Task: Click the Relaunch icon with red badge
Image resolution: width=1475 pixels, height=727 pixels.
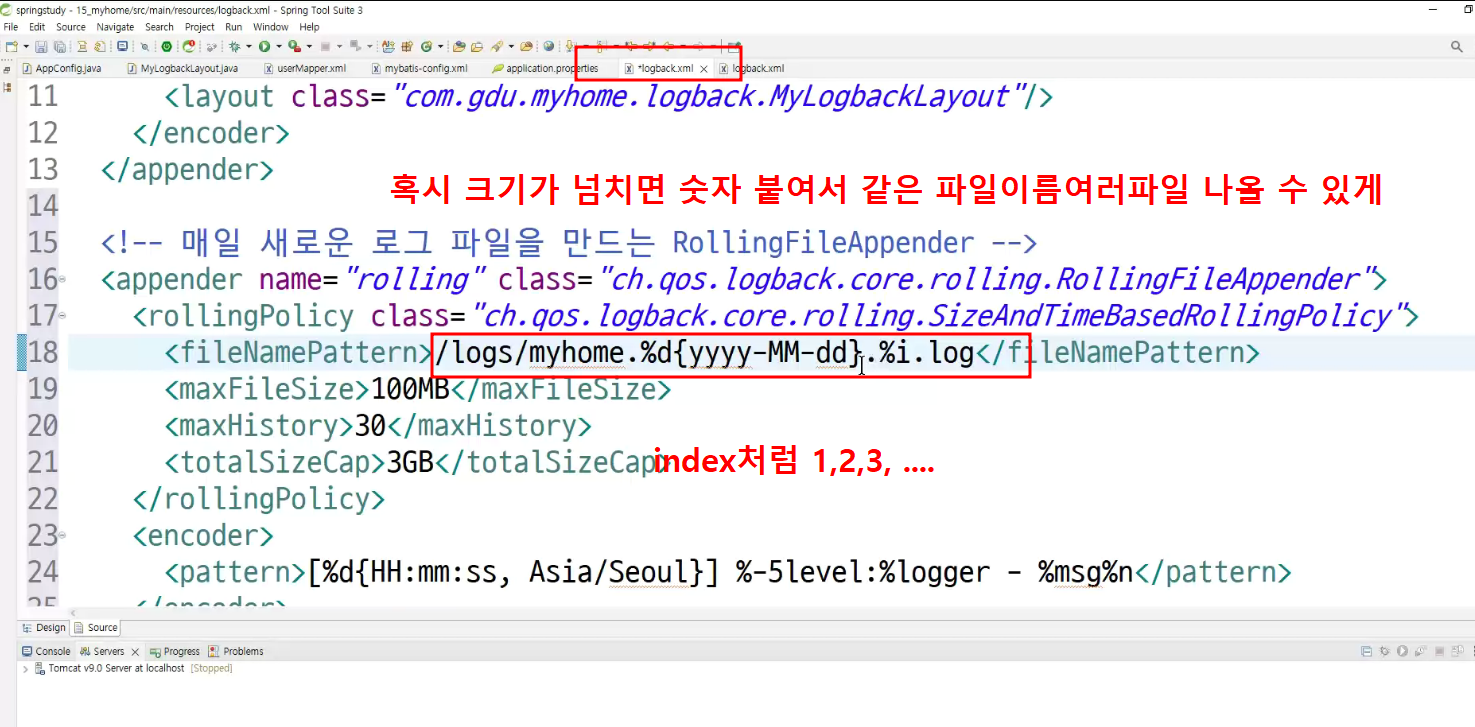Action: tap(188, 46)
